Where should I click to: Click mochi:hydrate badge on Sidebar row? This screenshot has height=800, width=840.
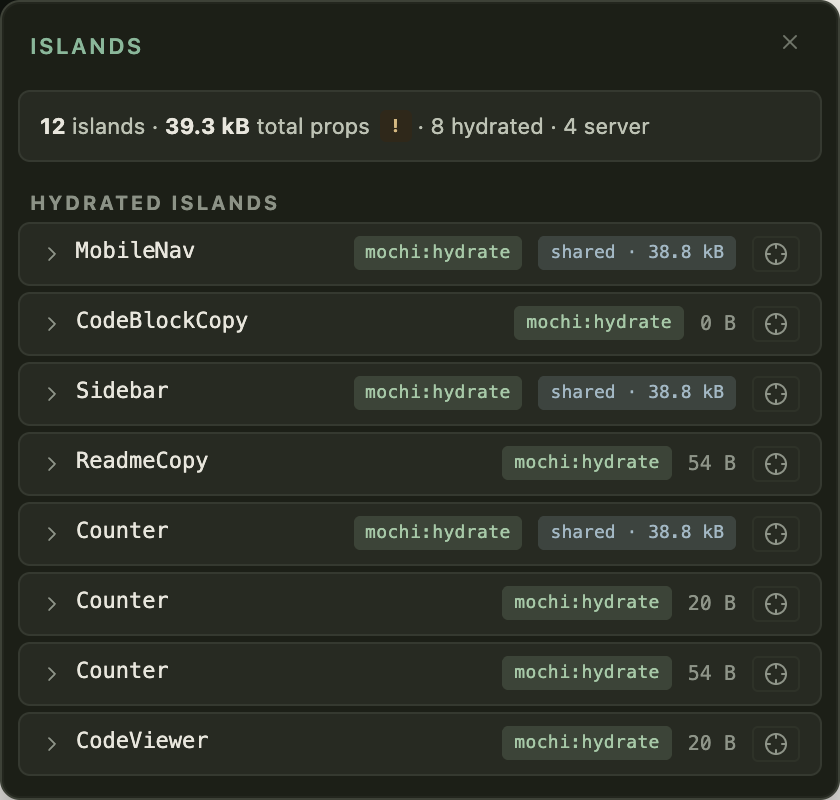click(x=438, y=393)
